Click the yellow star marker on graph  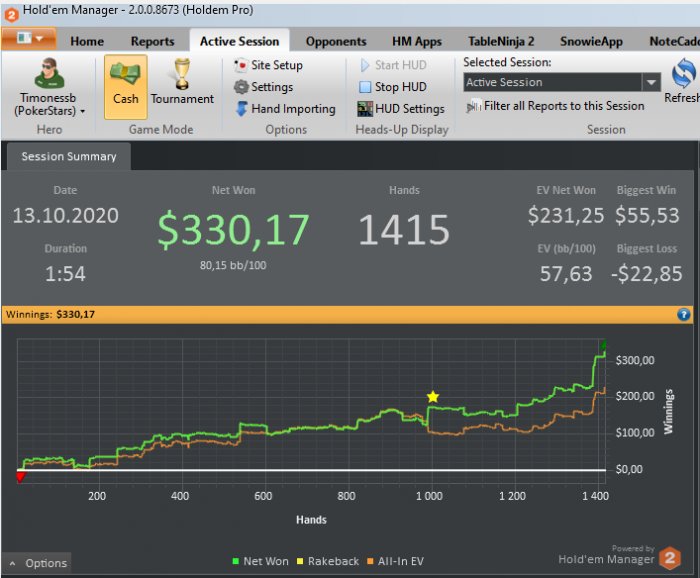tap(433, 396)
